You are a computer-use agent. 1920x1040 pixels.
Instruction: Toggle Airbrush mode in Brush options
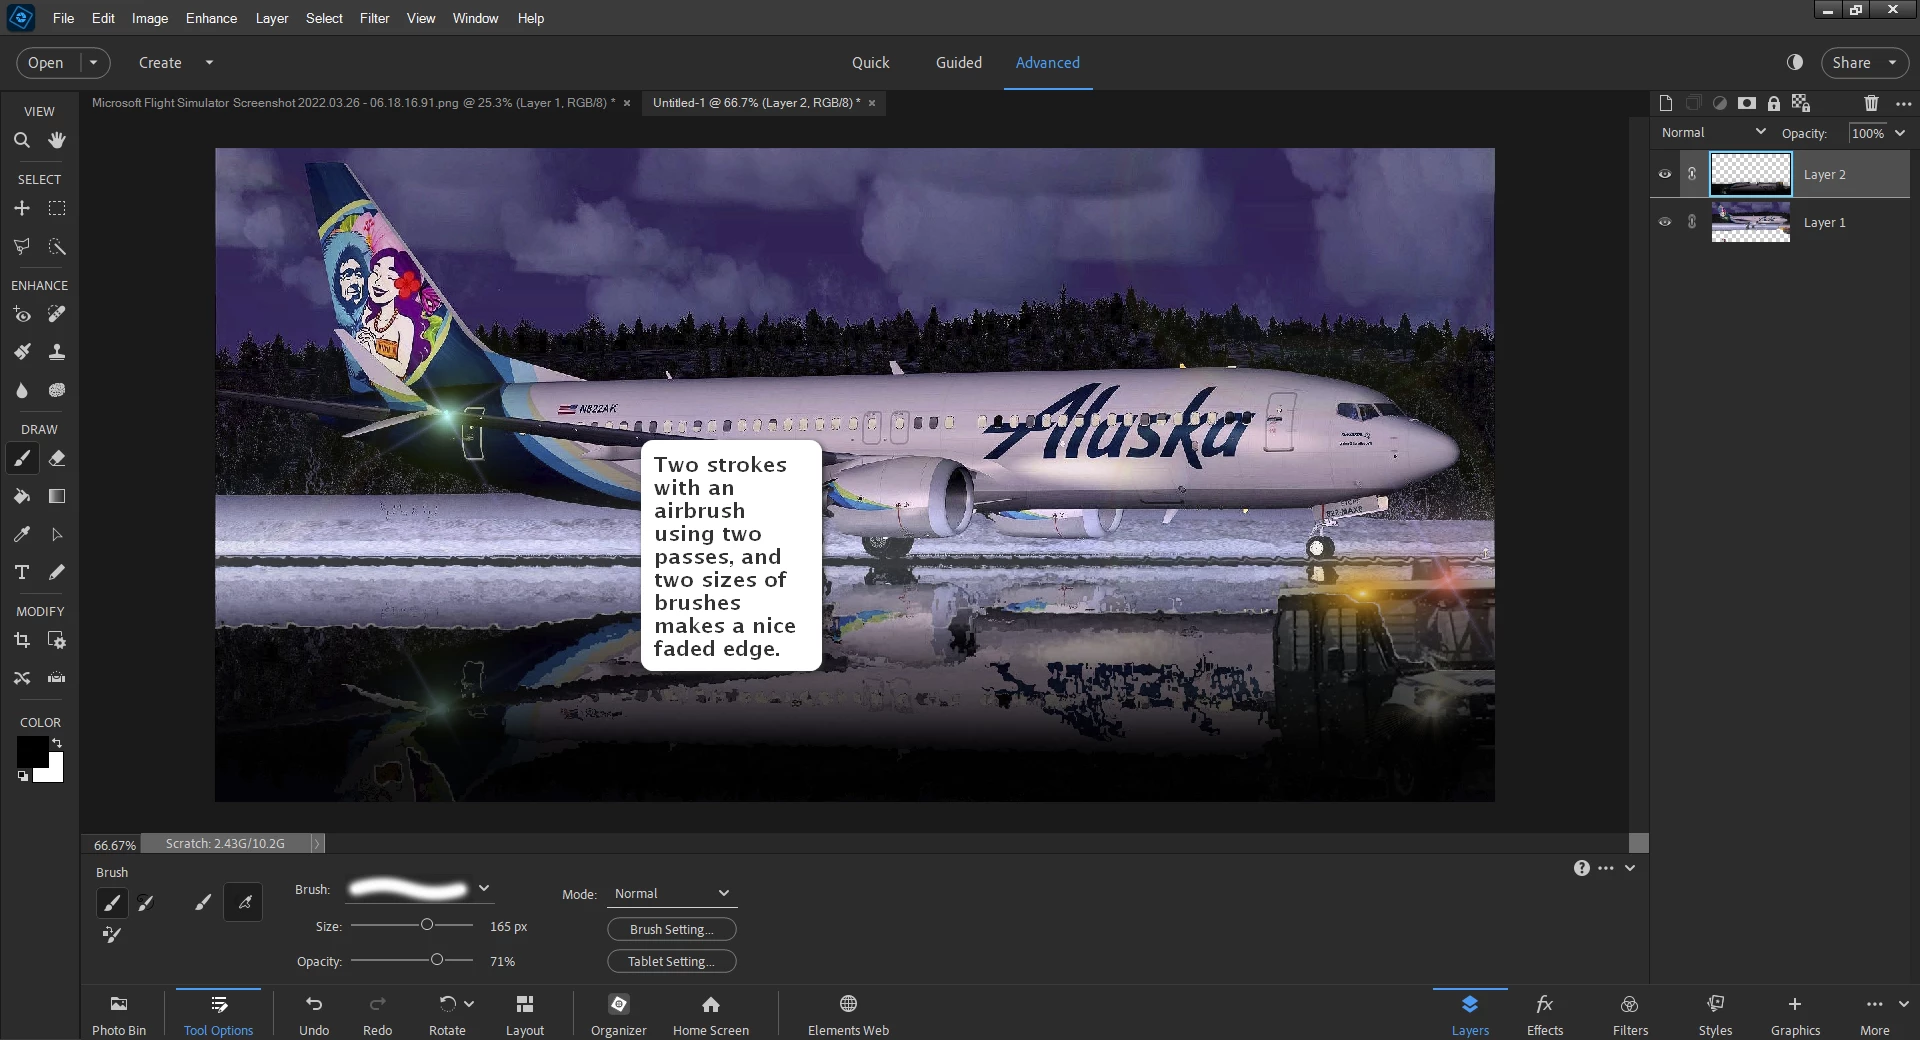tap(244, 902)
